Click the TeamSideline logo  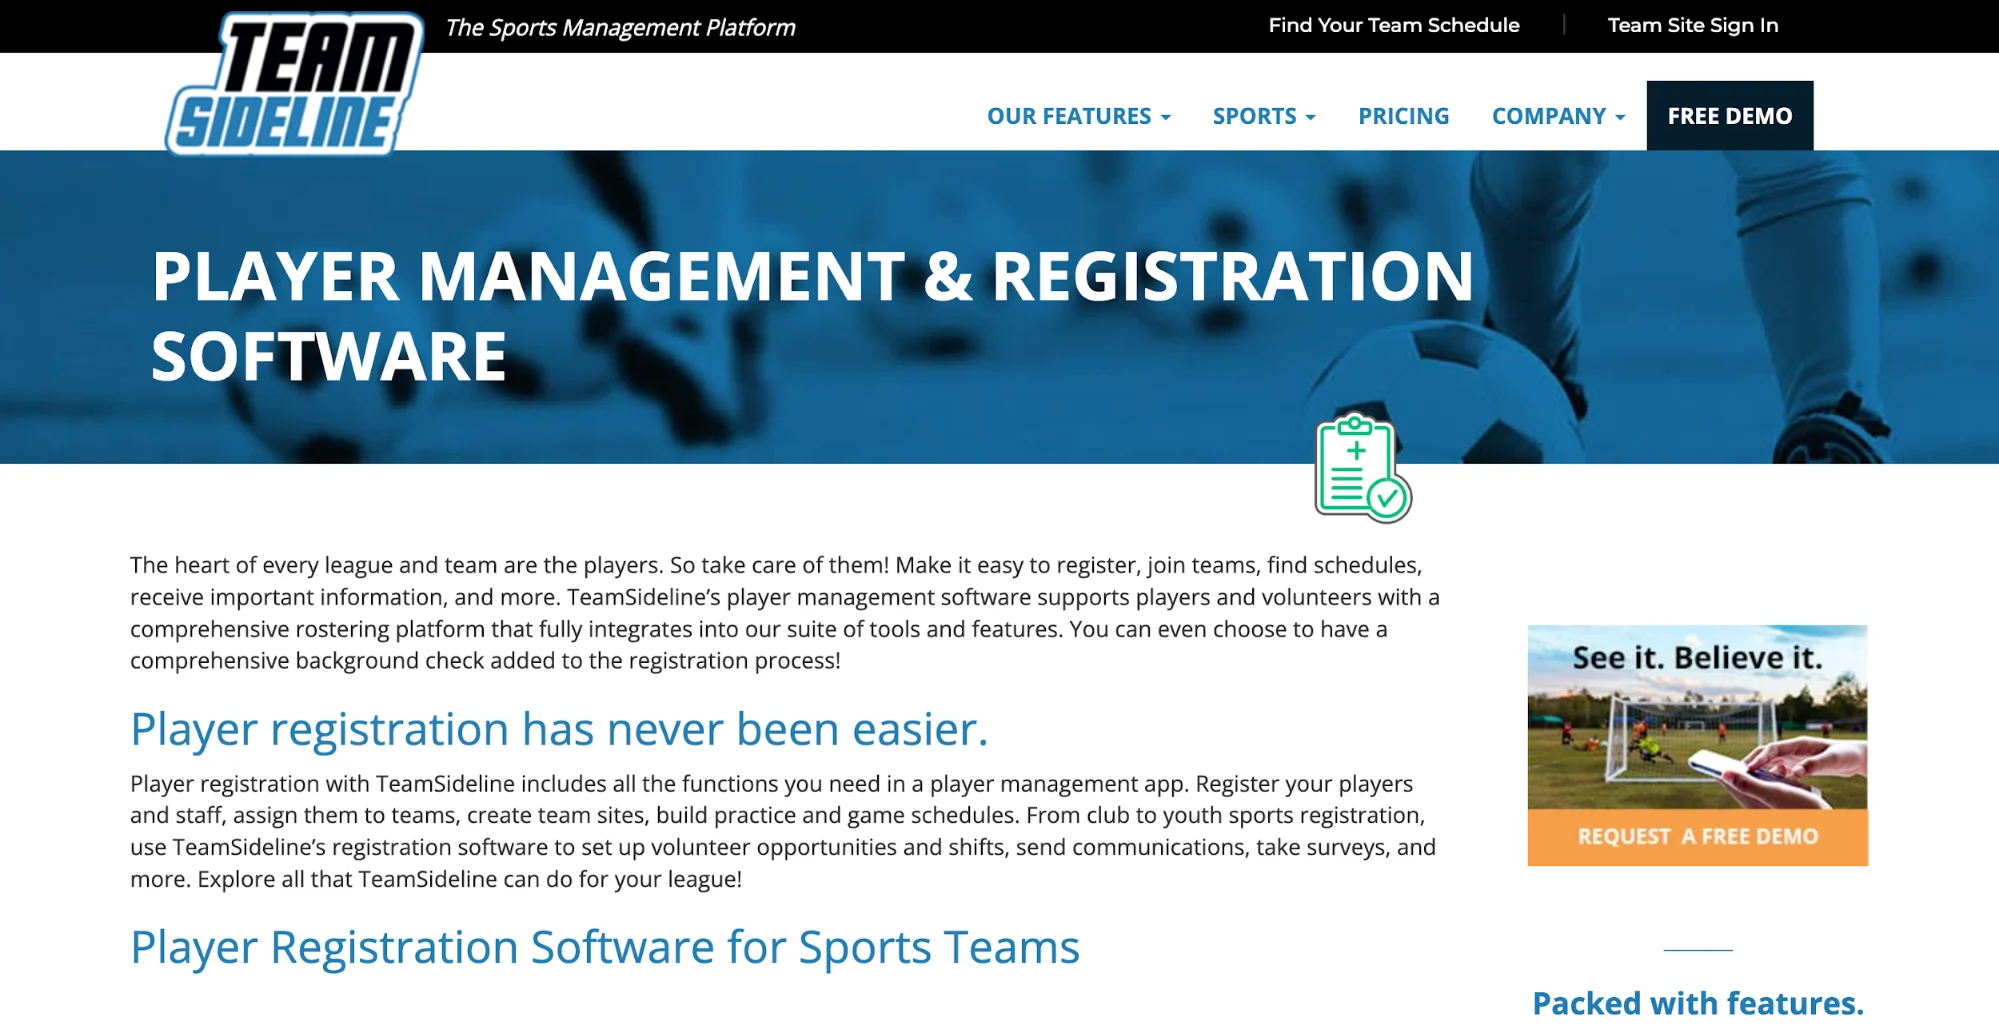pyautogui.click(x=295, y=84)
